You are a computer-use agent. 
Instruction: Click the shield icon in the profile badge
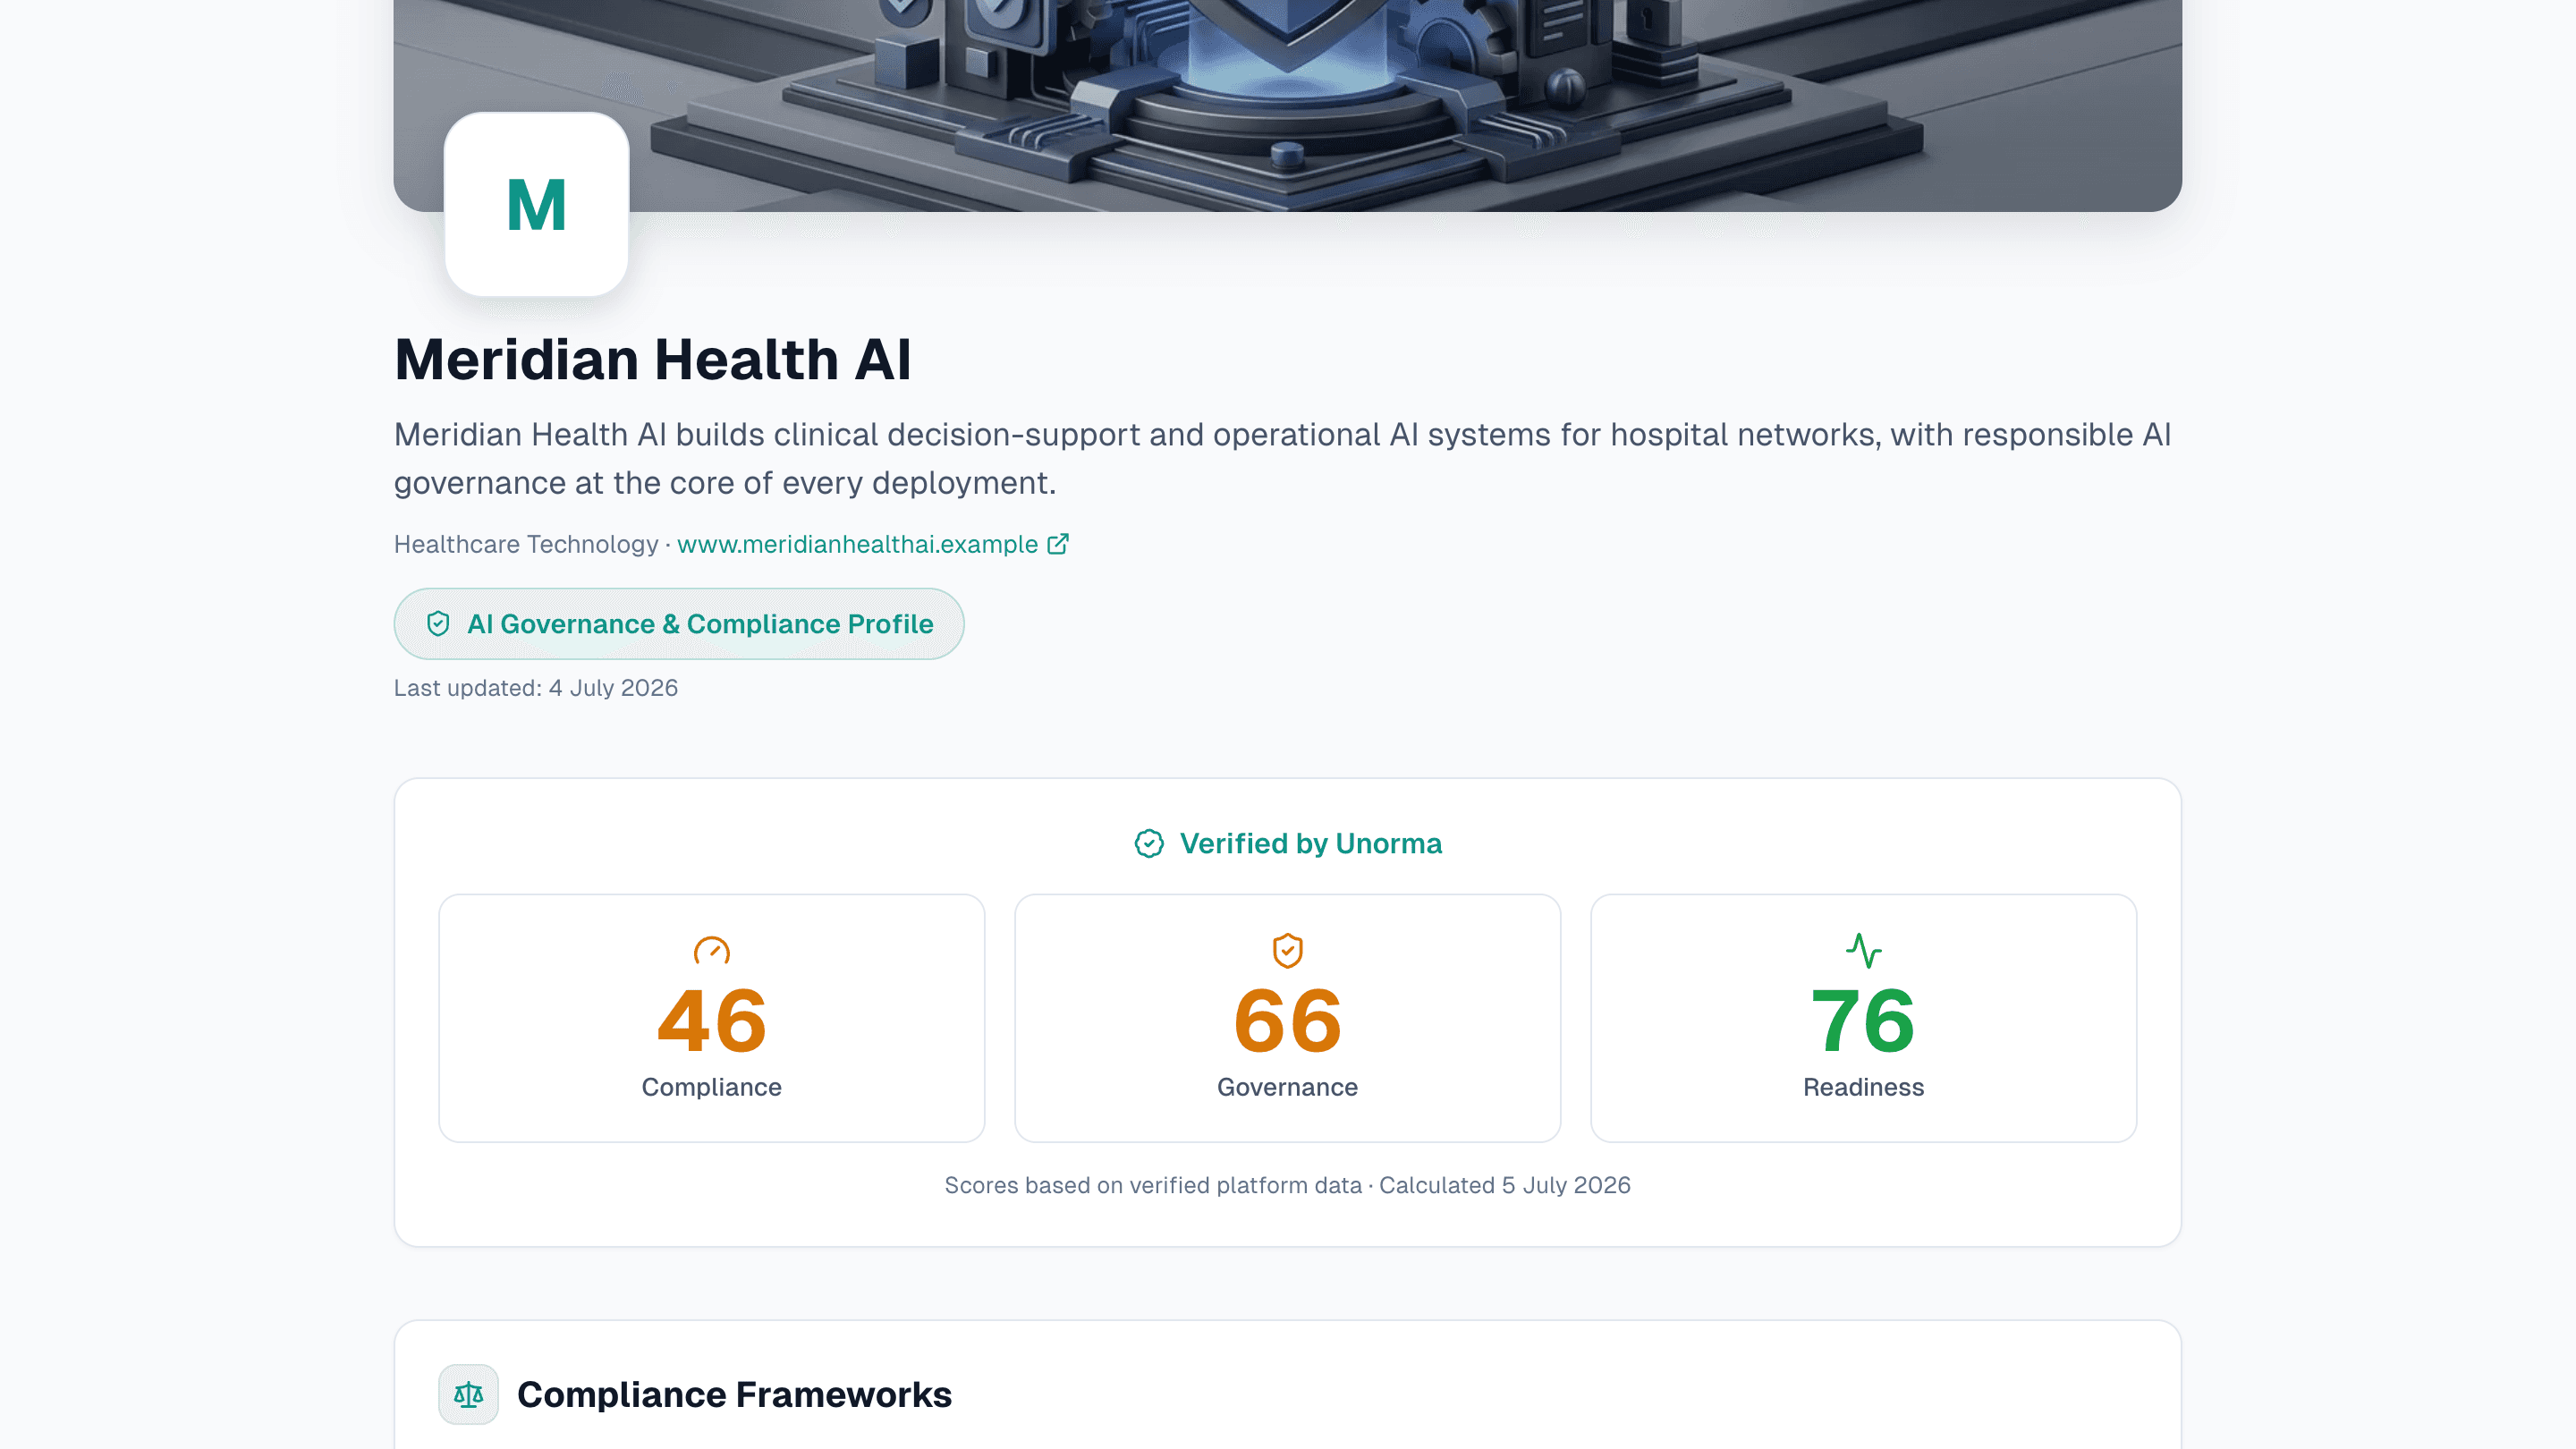(x=438, y=624)
